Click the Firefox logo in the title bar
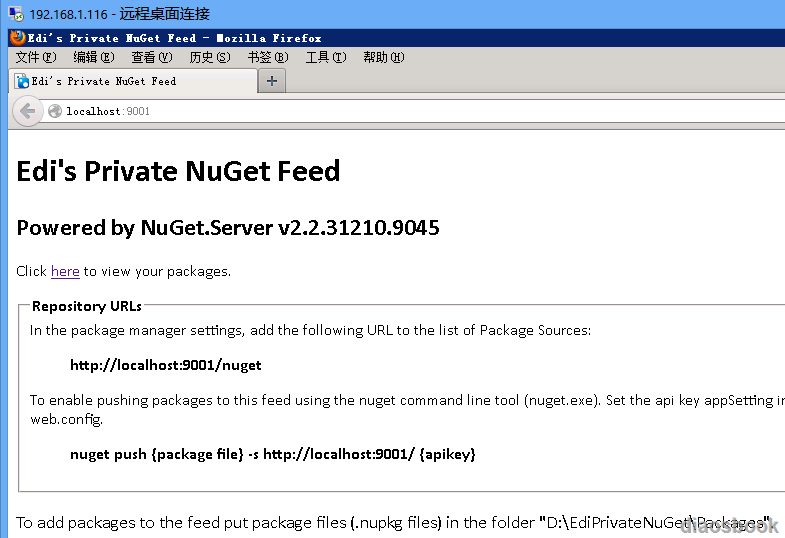Screen dimensions: 785x538 [x=18, y=38]
